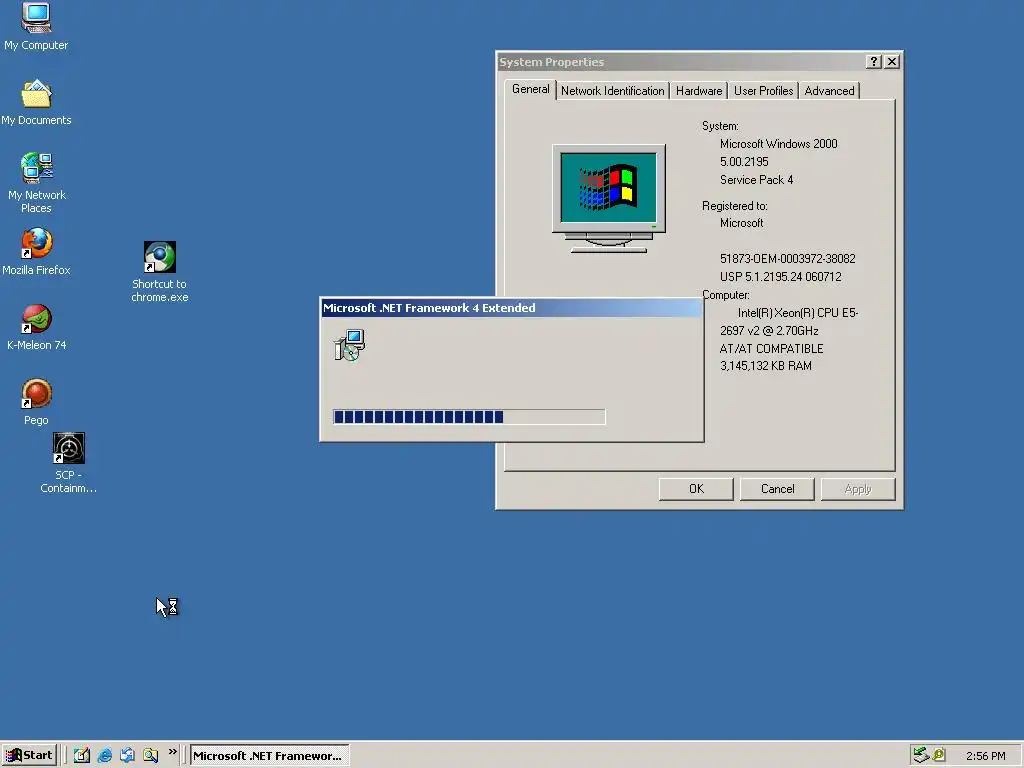
Task: Expand the quick launch overflow chevron
Action: [172, 752]
